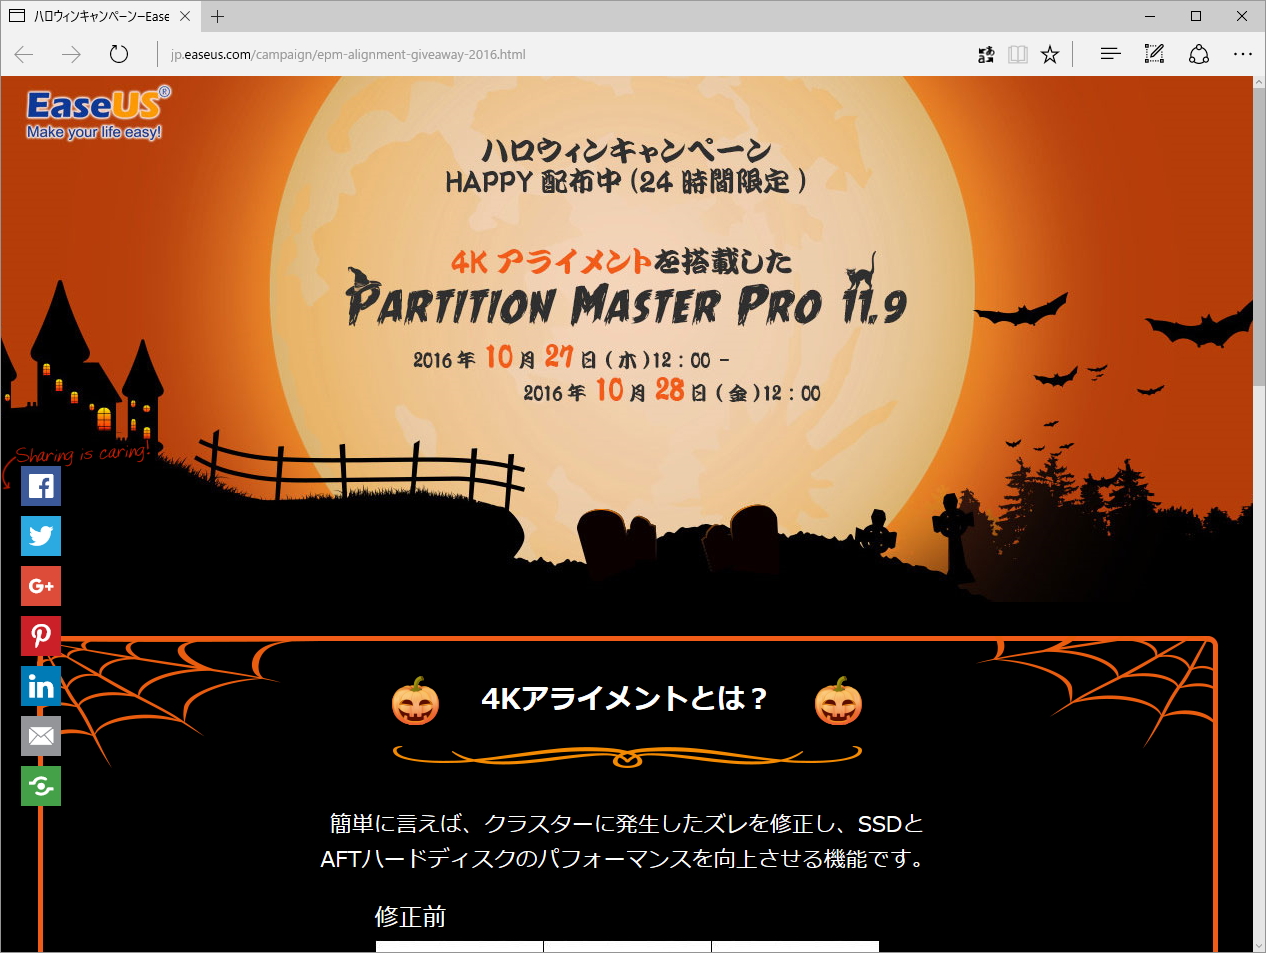Share the page on Facebook
This screenshot has width=1266, height=953.
tap(41, 486)
